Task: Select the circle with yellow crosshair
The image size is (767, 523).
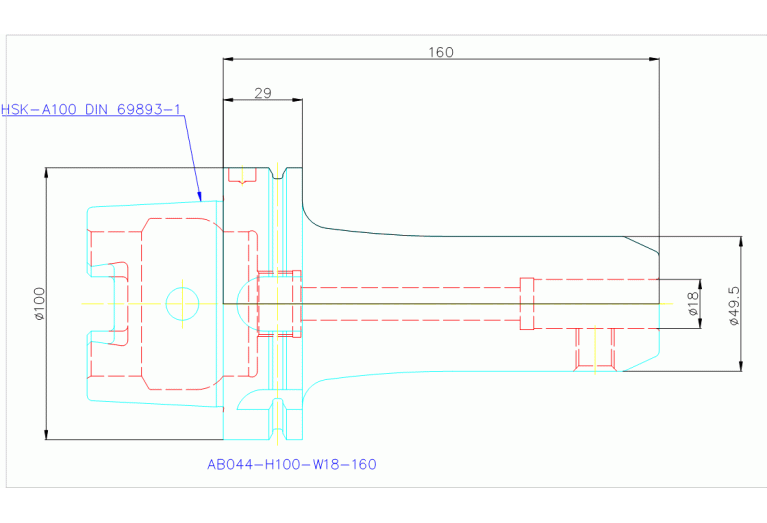Action: click(183, 302)
